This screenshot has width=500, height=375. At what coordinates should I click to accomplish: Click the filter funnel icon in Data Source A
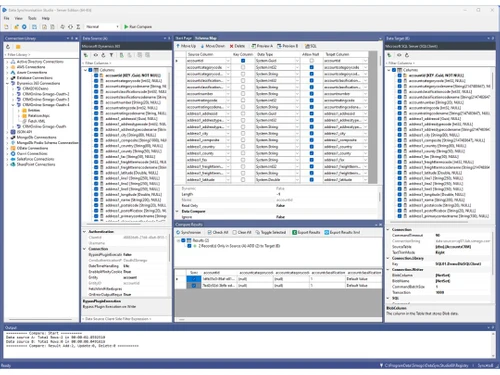tap(111, 55)
